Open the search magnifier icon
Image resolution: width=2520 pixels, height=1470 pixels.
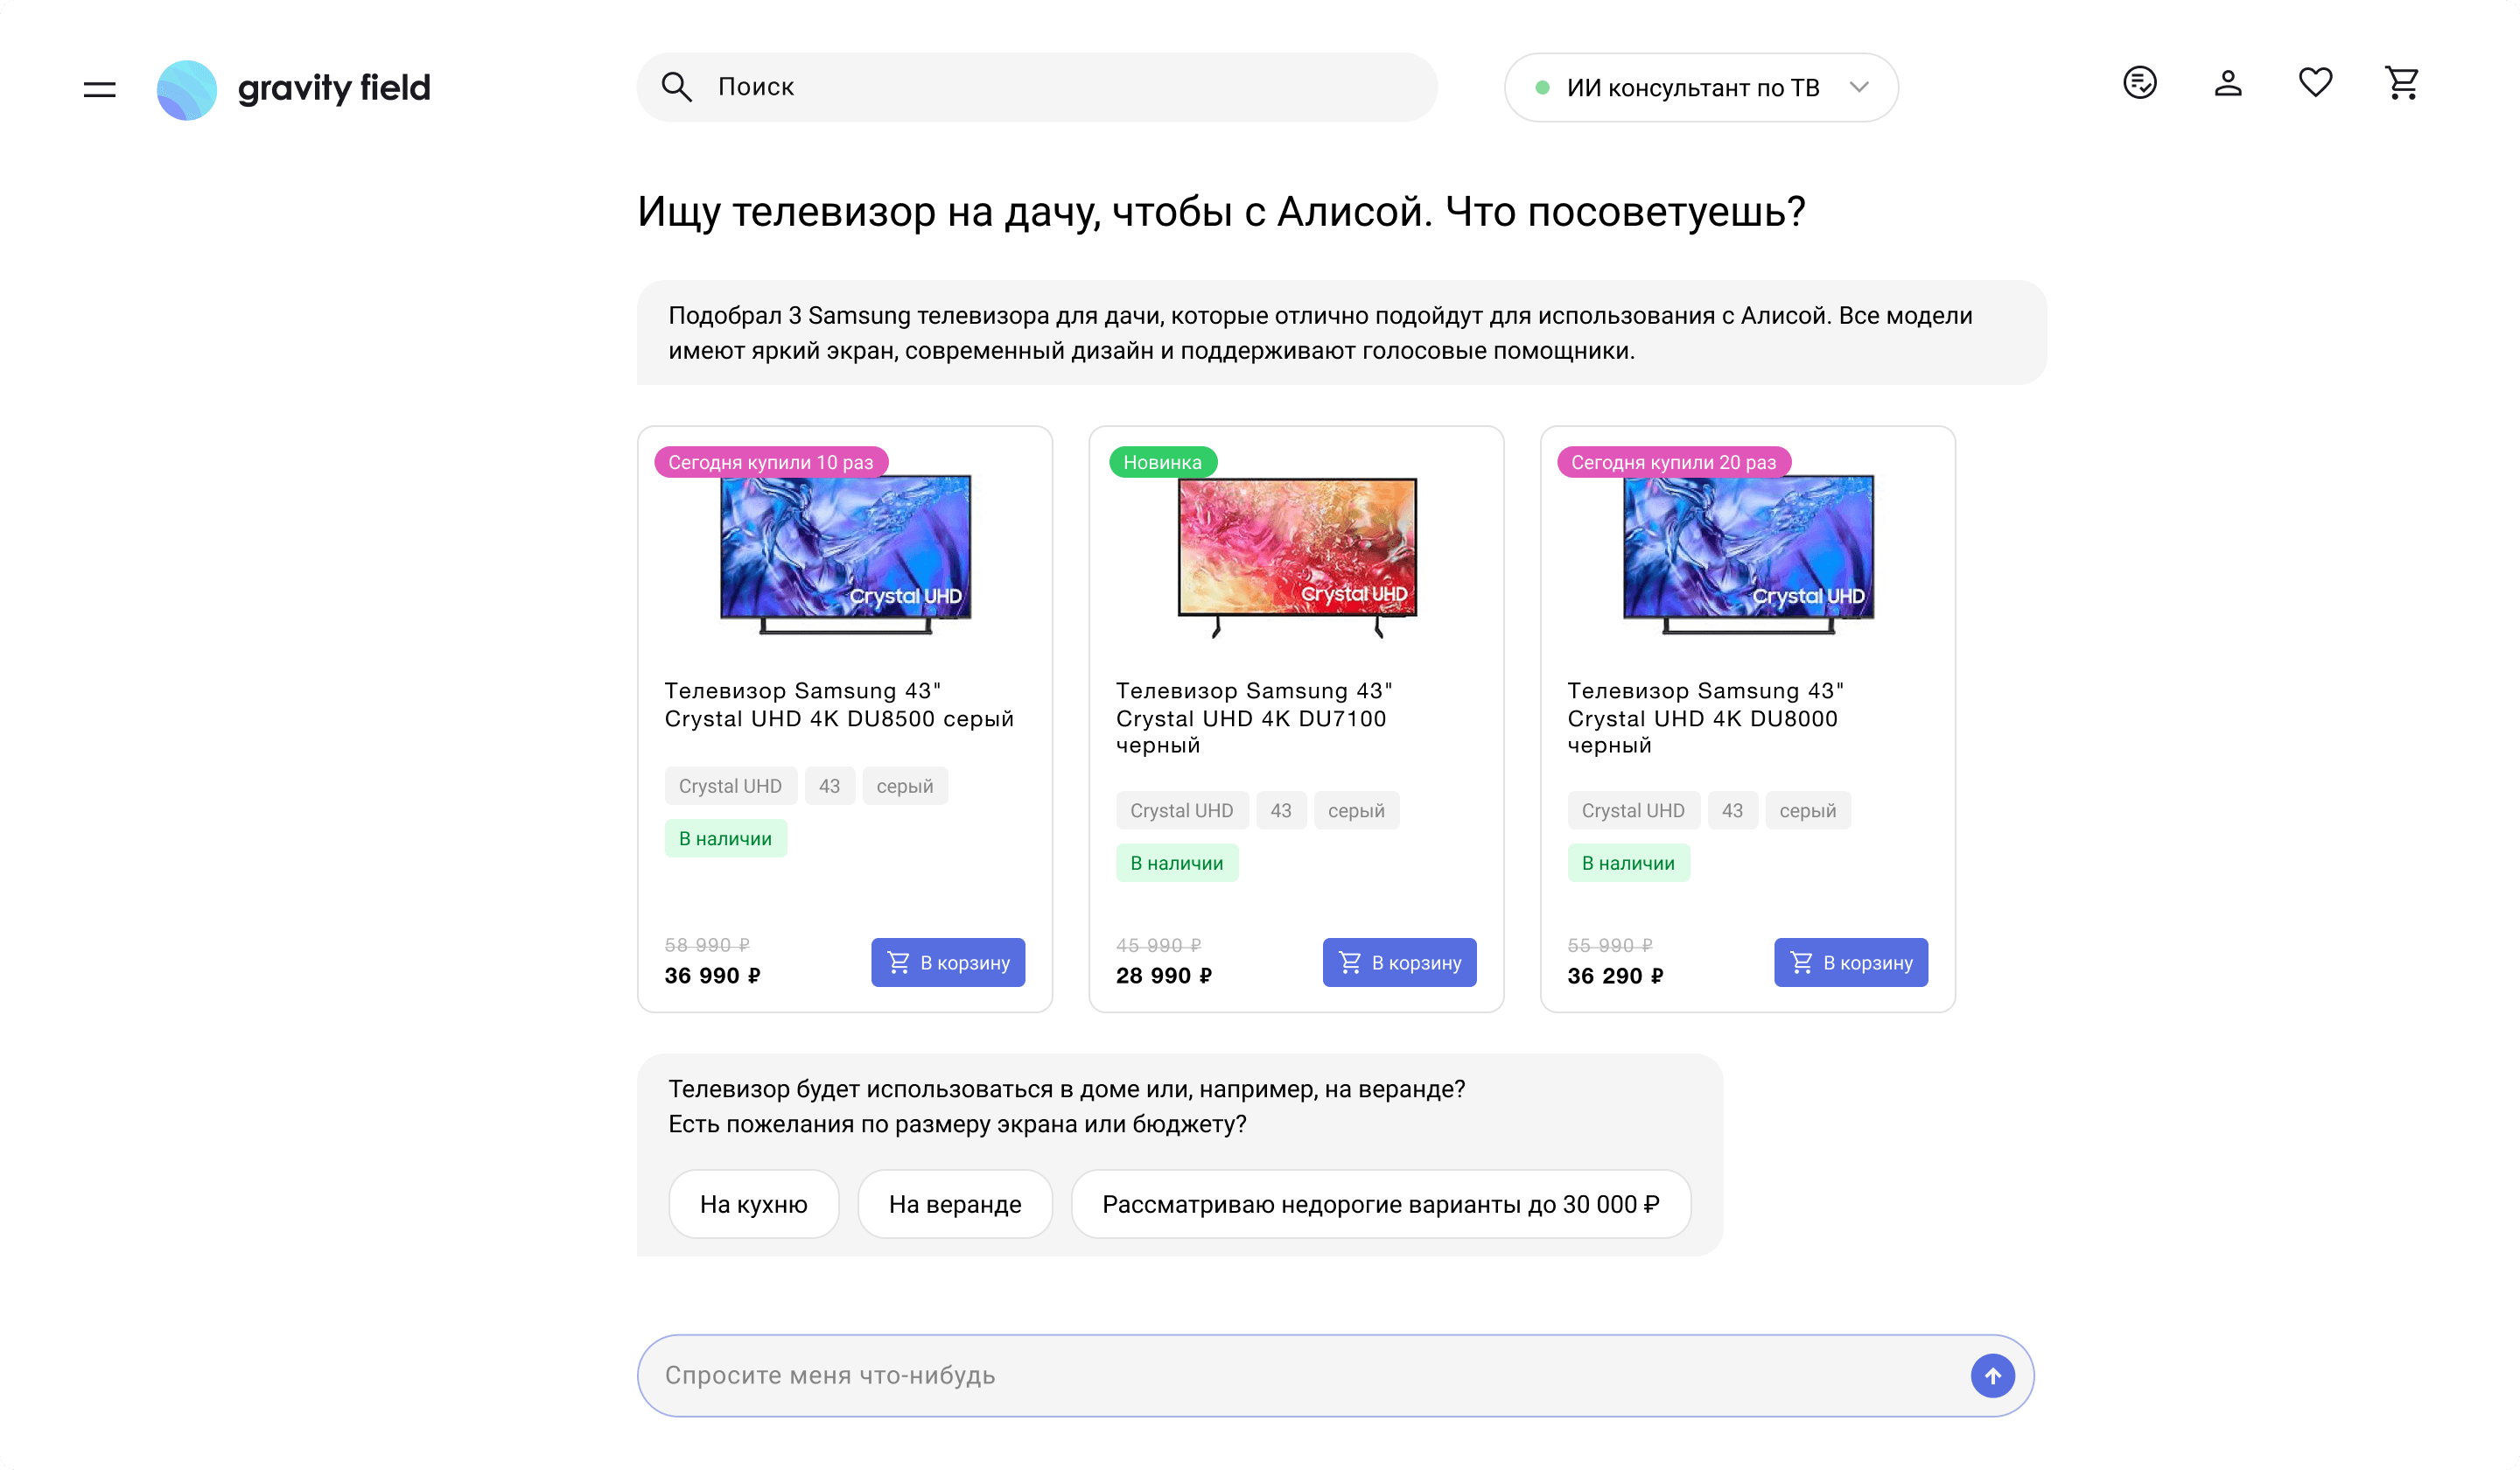(x=676, y=87)
